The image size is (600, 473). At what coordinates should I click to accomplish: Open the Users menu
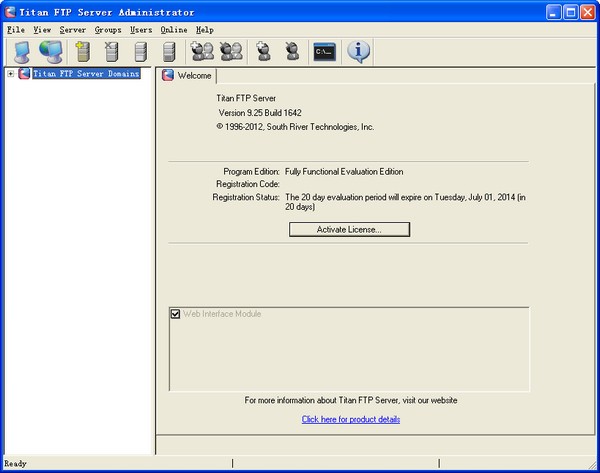(141, 30)
